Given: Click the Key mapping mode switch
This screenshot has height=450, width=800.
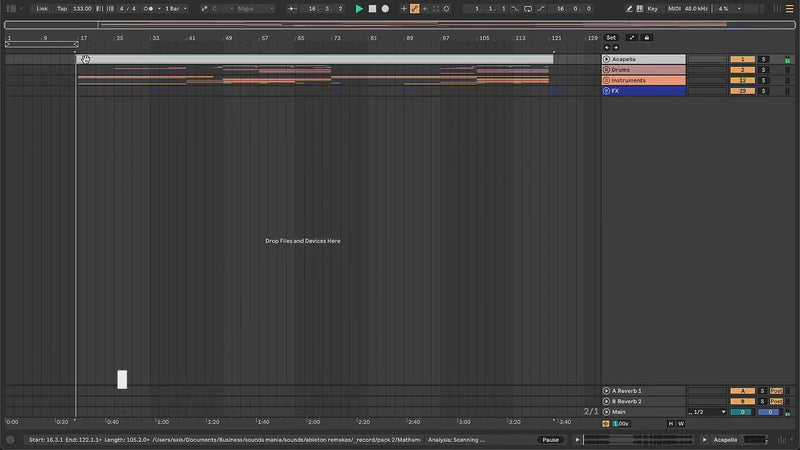Looking at the screenshot, I should pyautogui.click(x=652, y=8).
